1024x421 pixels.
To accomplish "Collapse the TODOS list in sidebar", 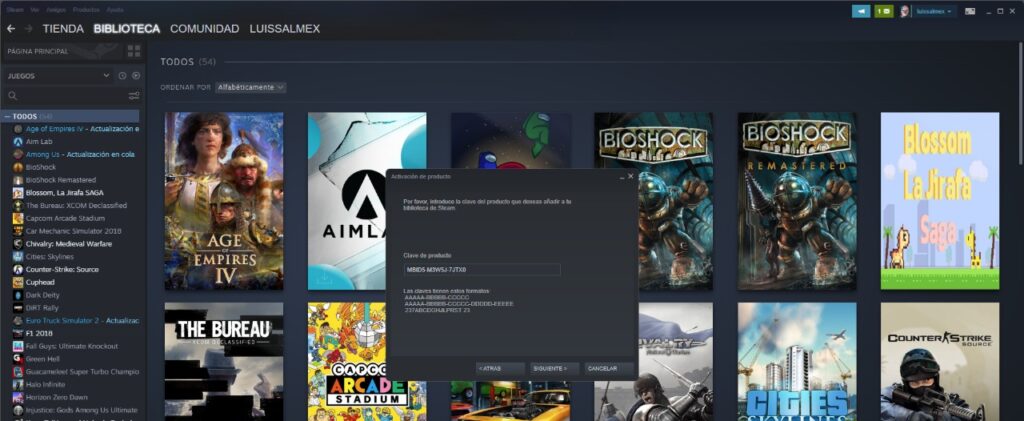I will coord(7,116).
